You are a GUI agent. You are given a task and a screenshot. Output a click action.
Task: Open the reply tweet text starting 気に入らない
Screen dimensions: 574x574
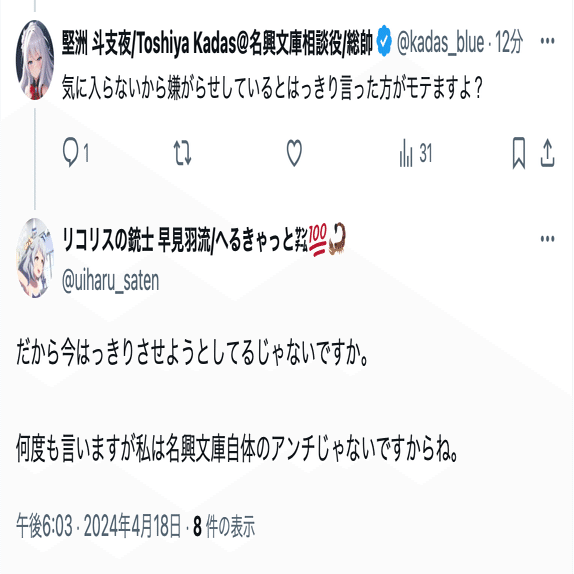click(272, 88)
